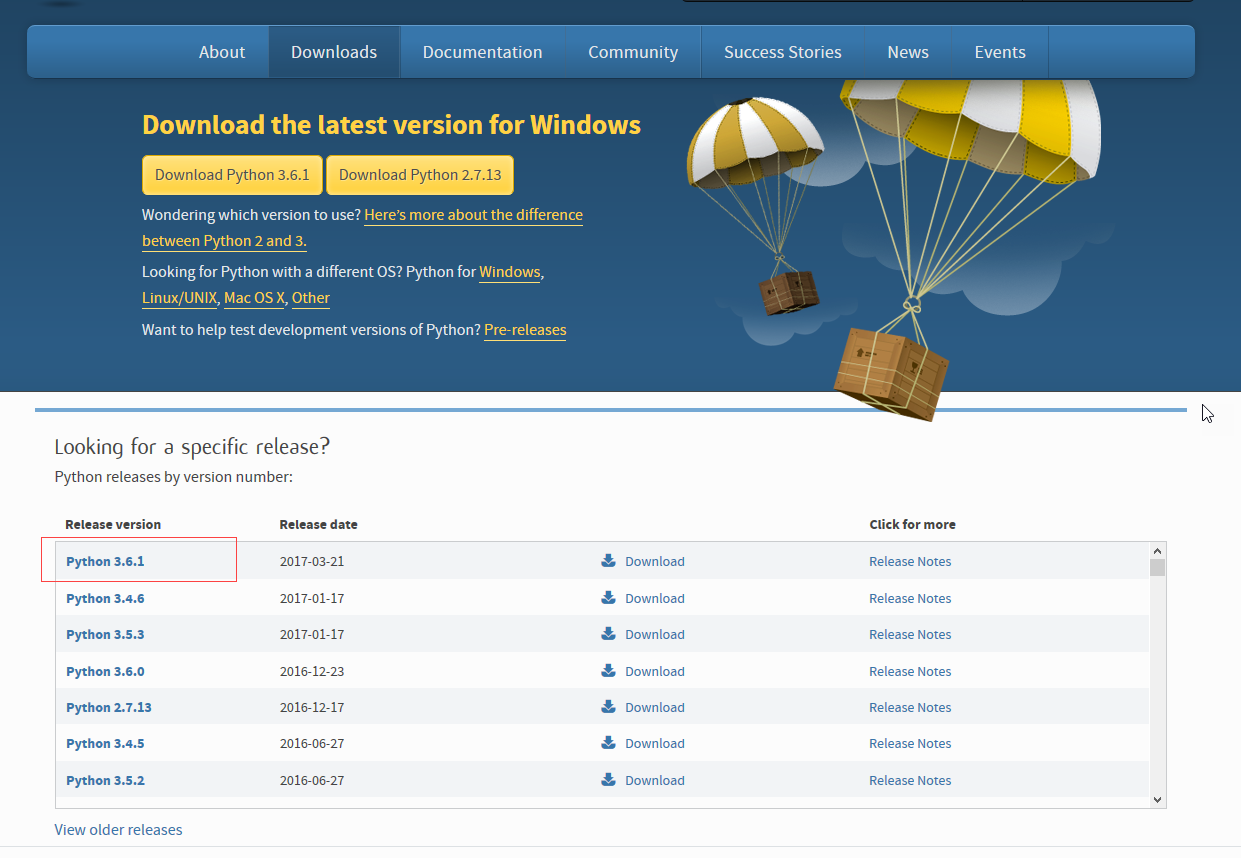Open the Events menu
Image resolution: width=1241 pixels, height=858 pixels.
point(1000,52)
